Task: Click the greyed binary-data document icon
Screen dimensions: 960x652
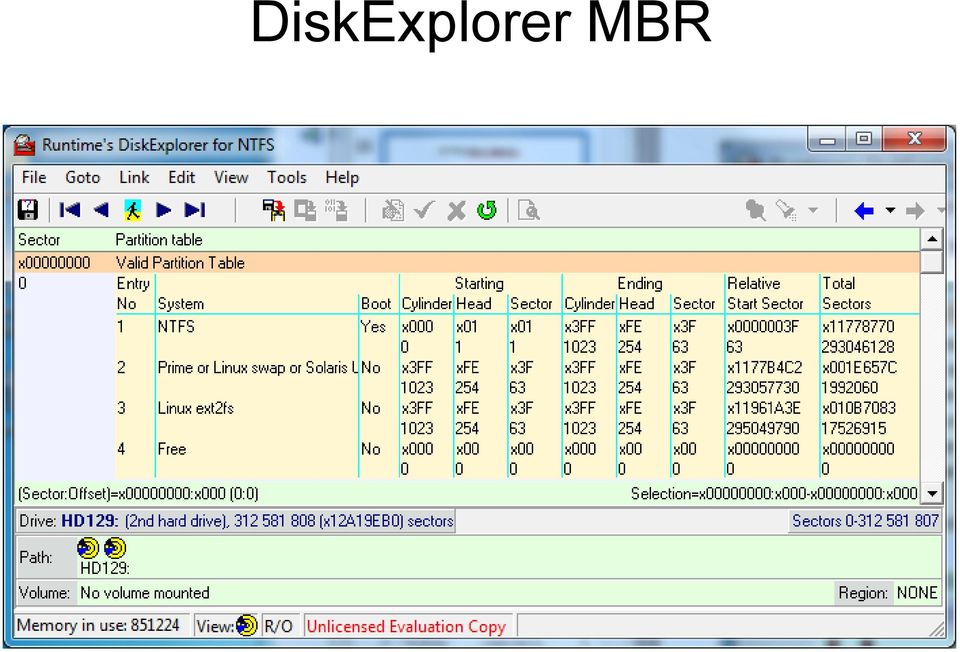Action: coord(336,210)
